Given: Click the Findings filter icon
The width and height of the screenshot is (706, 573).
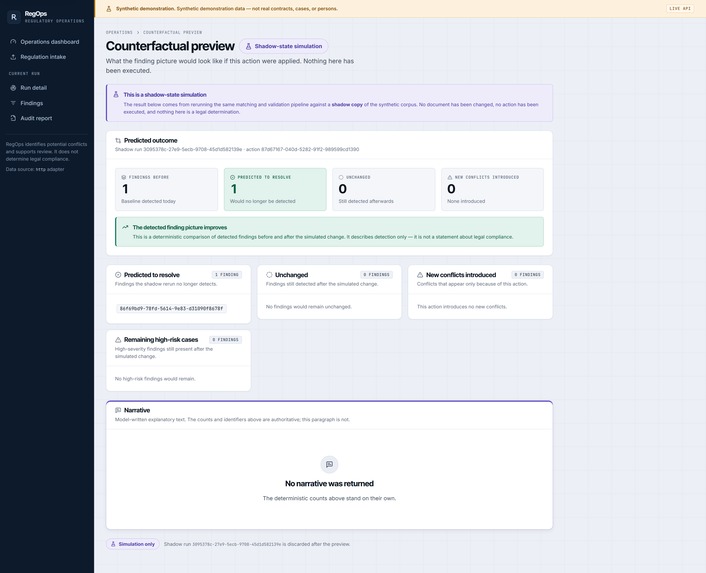Looking at the screenshot, I should coord(13,103).
